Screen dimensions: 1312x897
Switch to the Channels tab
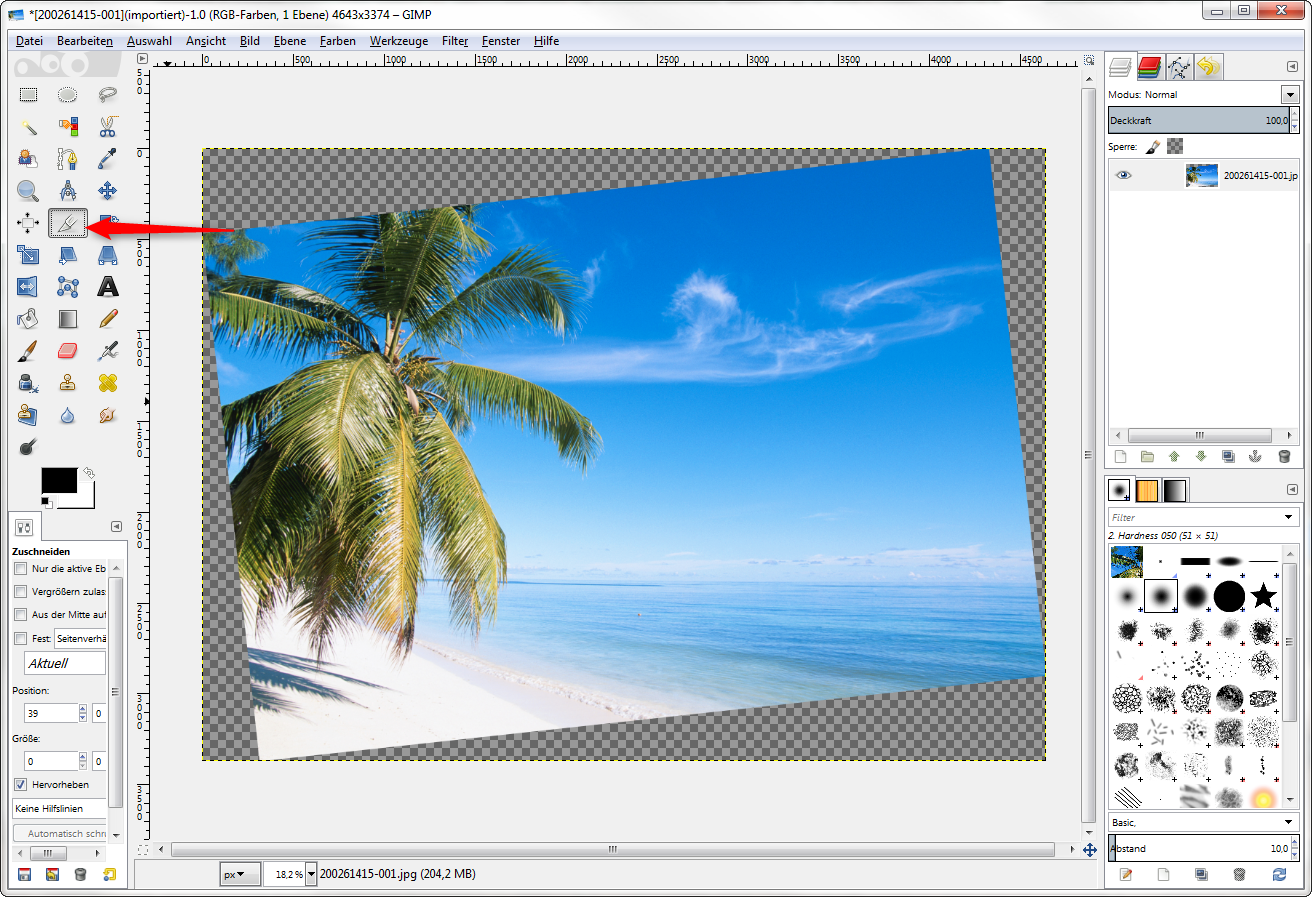click(1149, 67)
